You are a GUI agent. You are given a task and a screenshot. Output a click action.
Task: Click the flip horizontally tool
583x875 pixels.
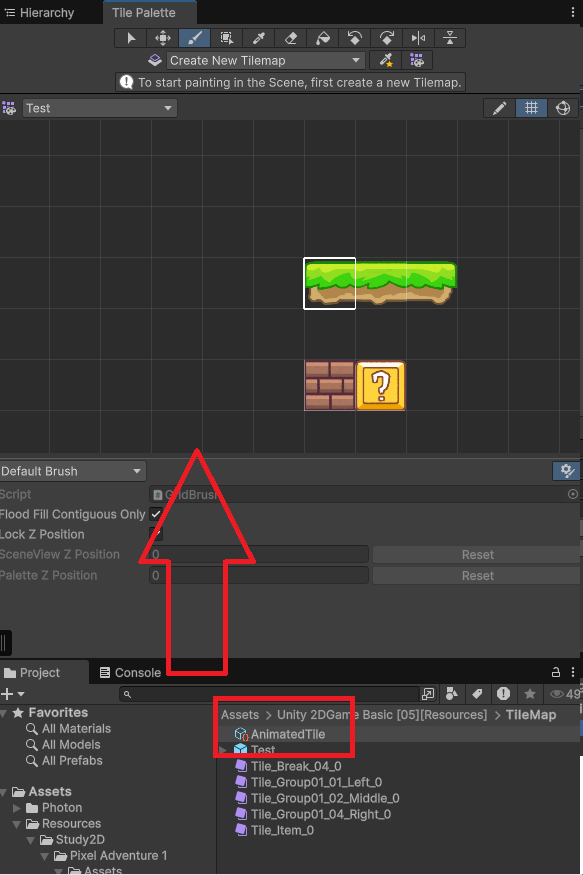click(x=418, y=38)
